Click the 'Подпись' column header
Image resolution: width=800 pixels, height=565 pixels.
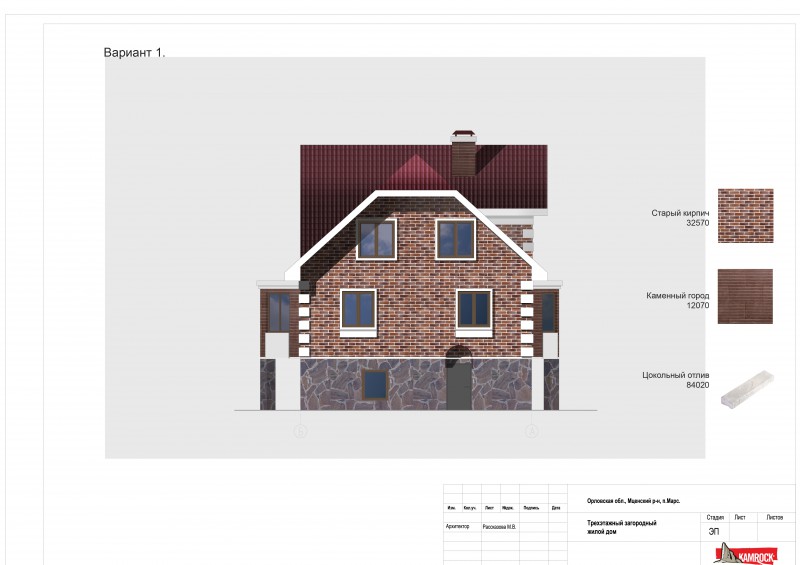pyautogui.click(x=531, y=508)
